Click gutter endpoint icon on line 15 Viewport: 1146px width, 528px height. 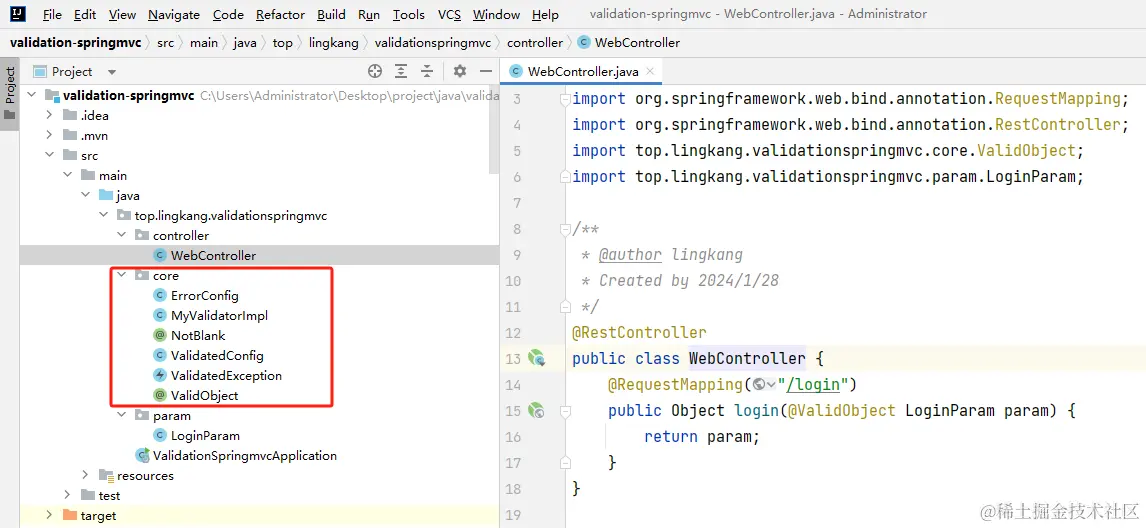pyautogui.click(x=537, y=410)
